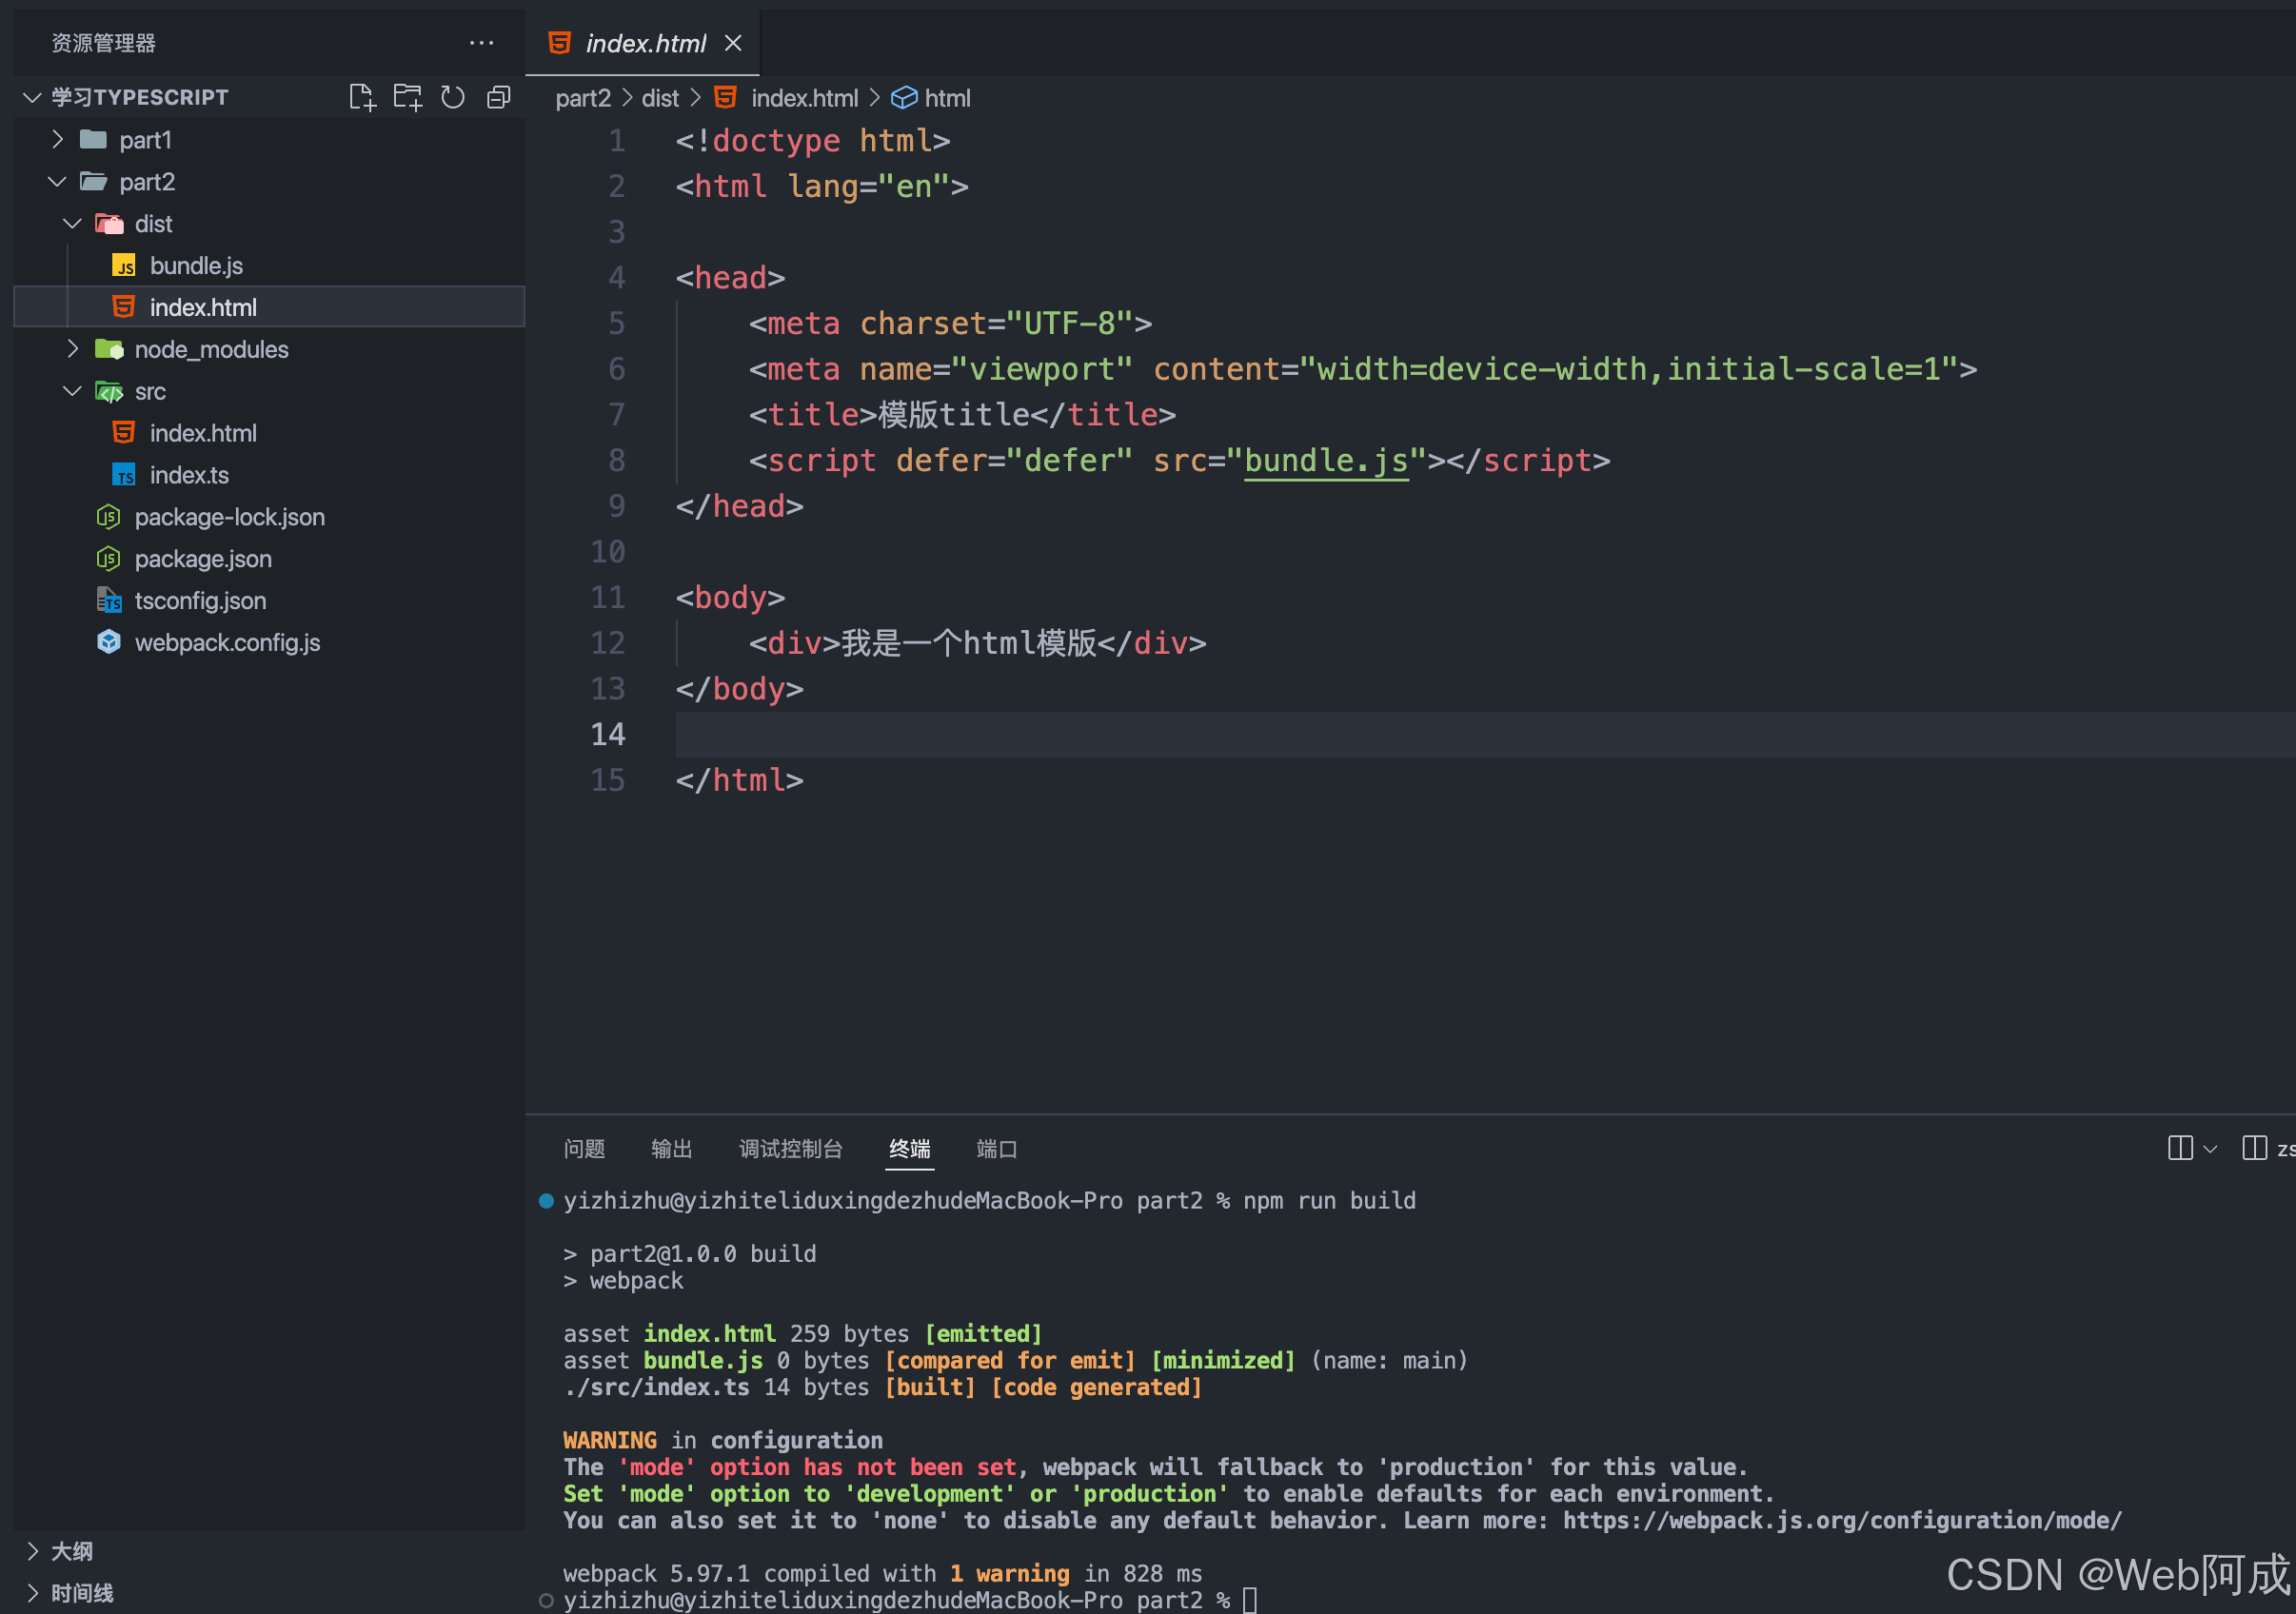The height and width of the screenshot is (1614, 2296).
Task: Expand the 大纲 outline section
Action: pos(72,1551)
